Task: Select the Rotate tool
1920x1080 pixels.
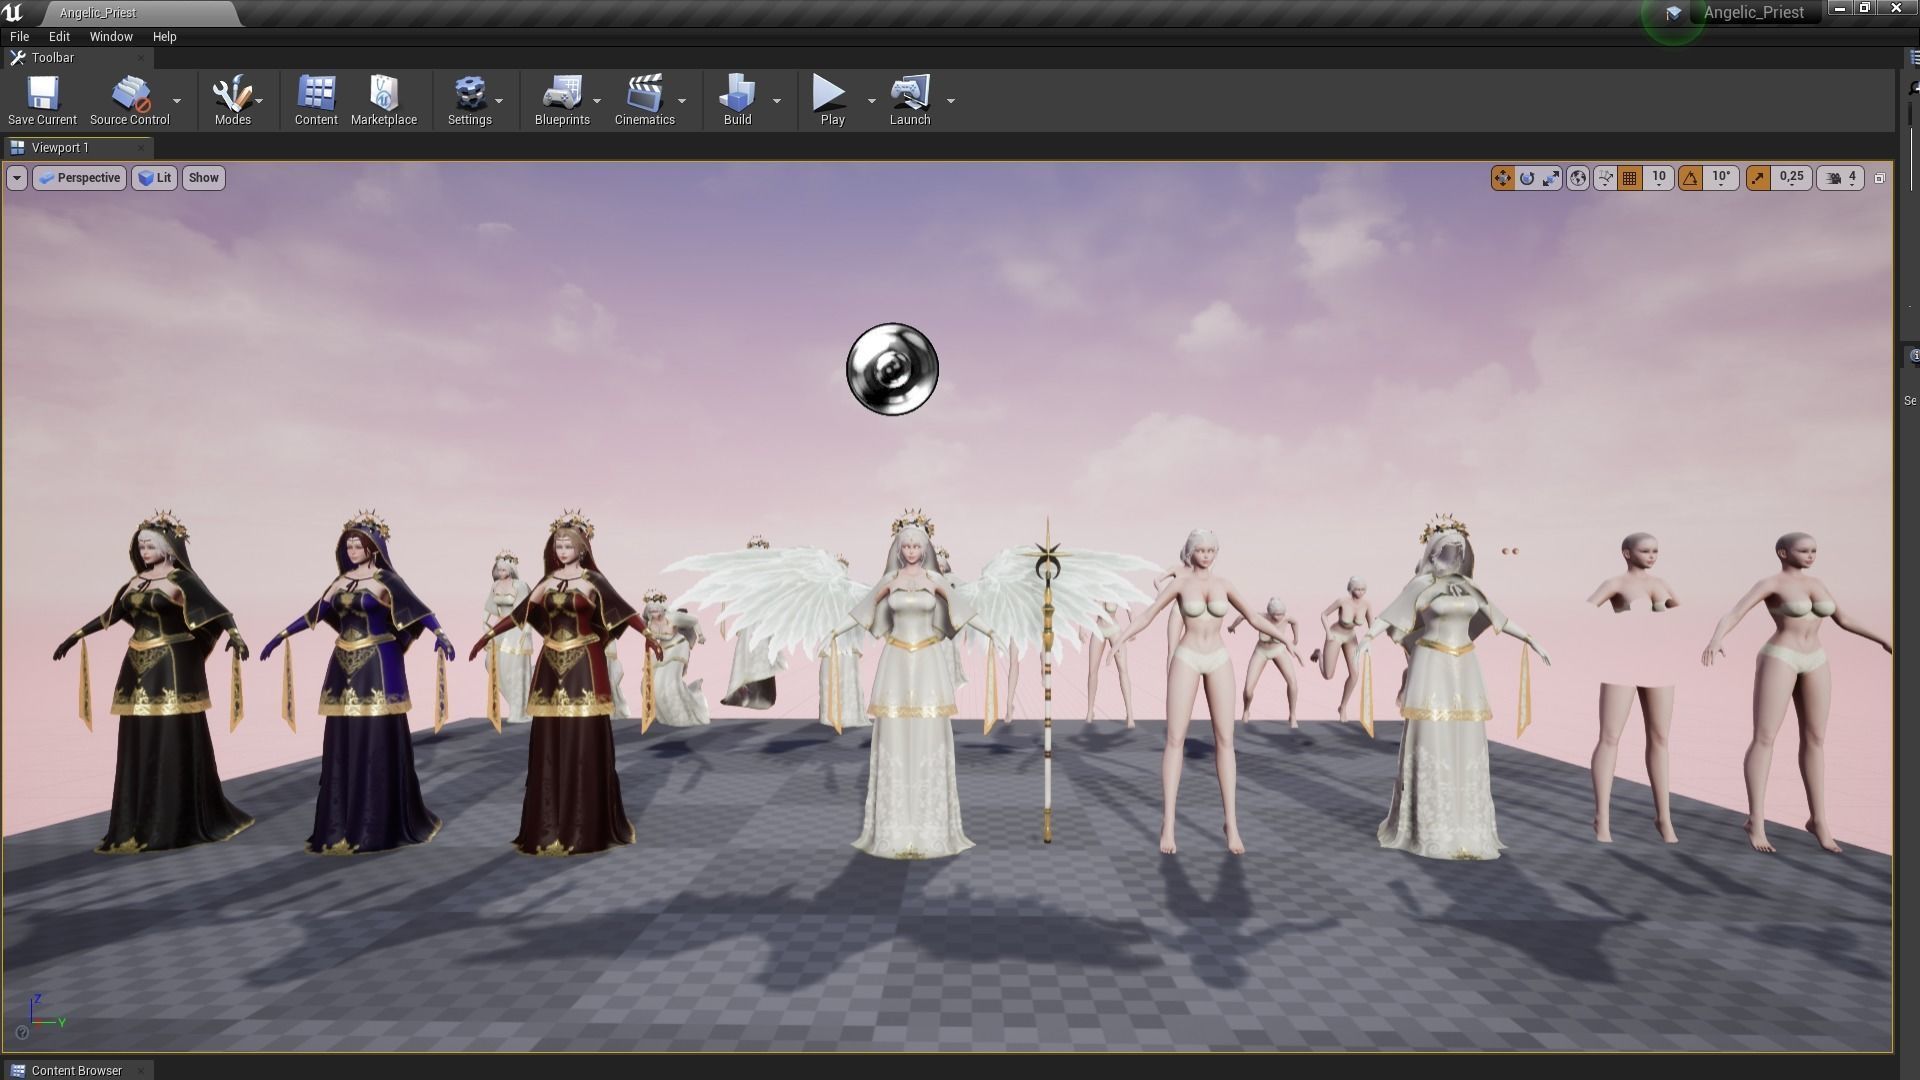Action: click(x=1527, y=178)
